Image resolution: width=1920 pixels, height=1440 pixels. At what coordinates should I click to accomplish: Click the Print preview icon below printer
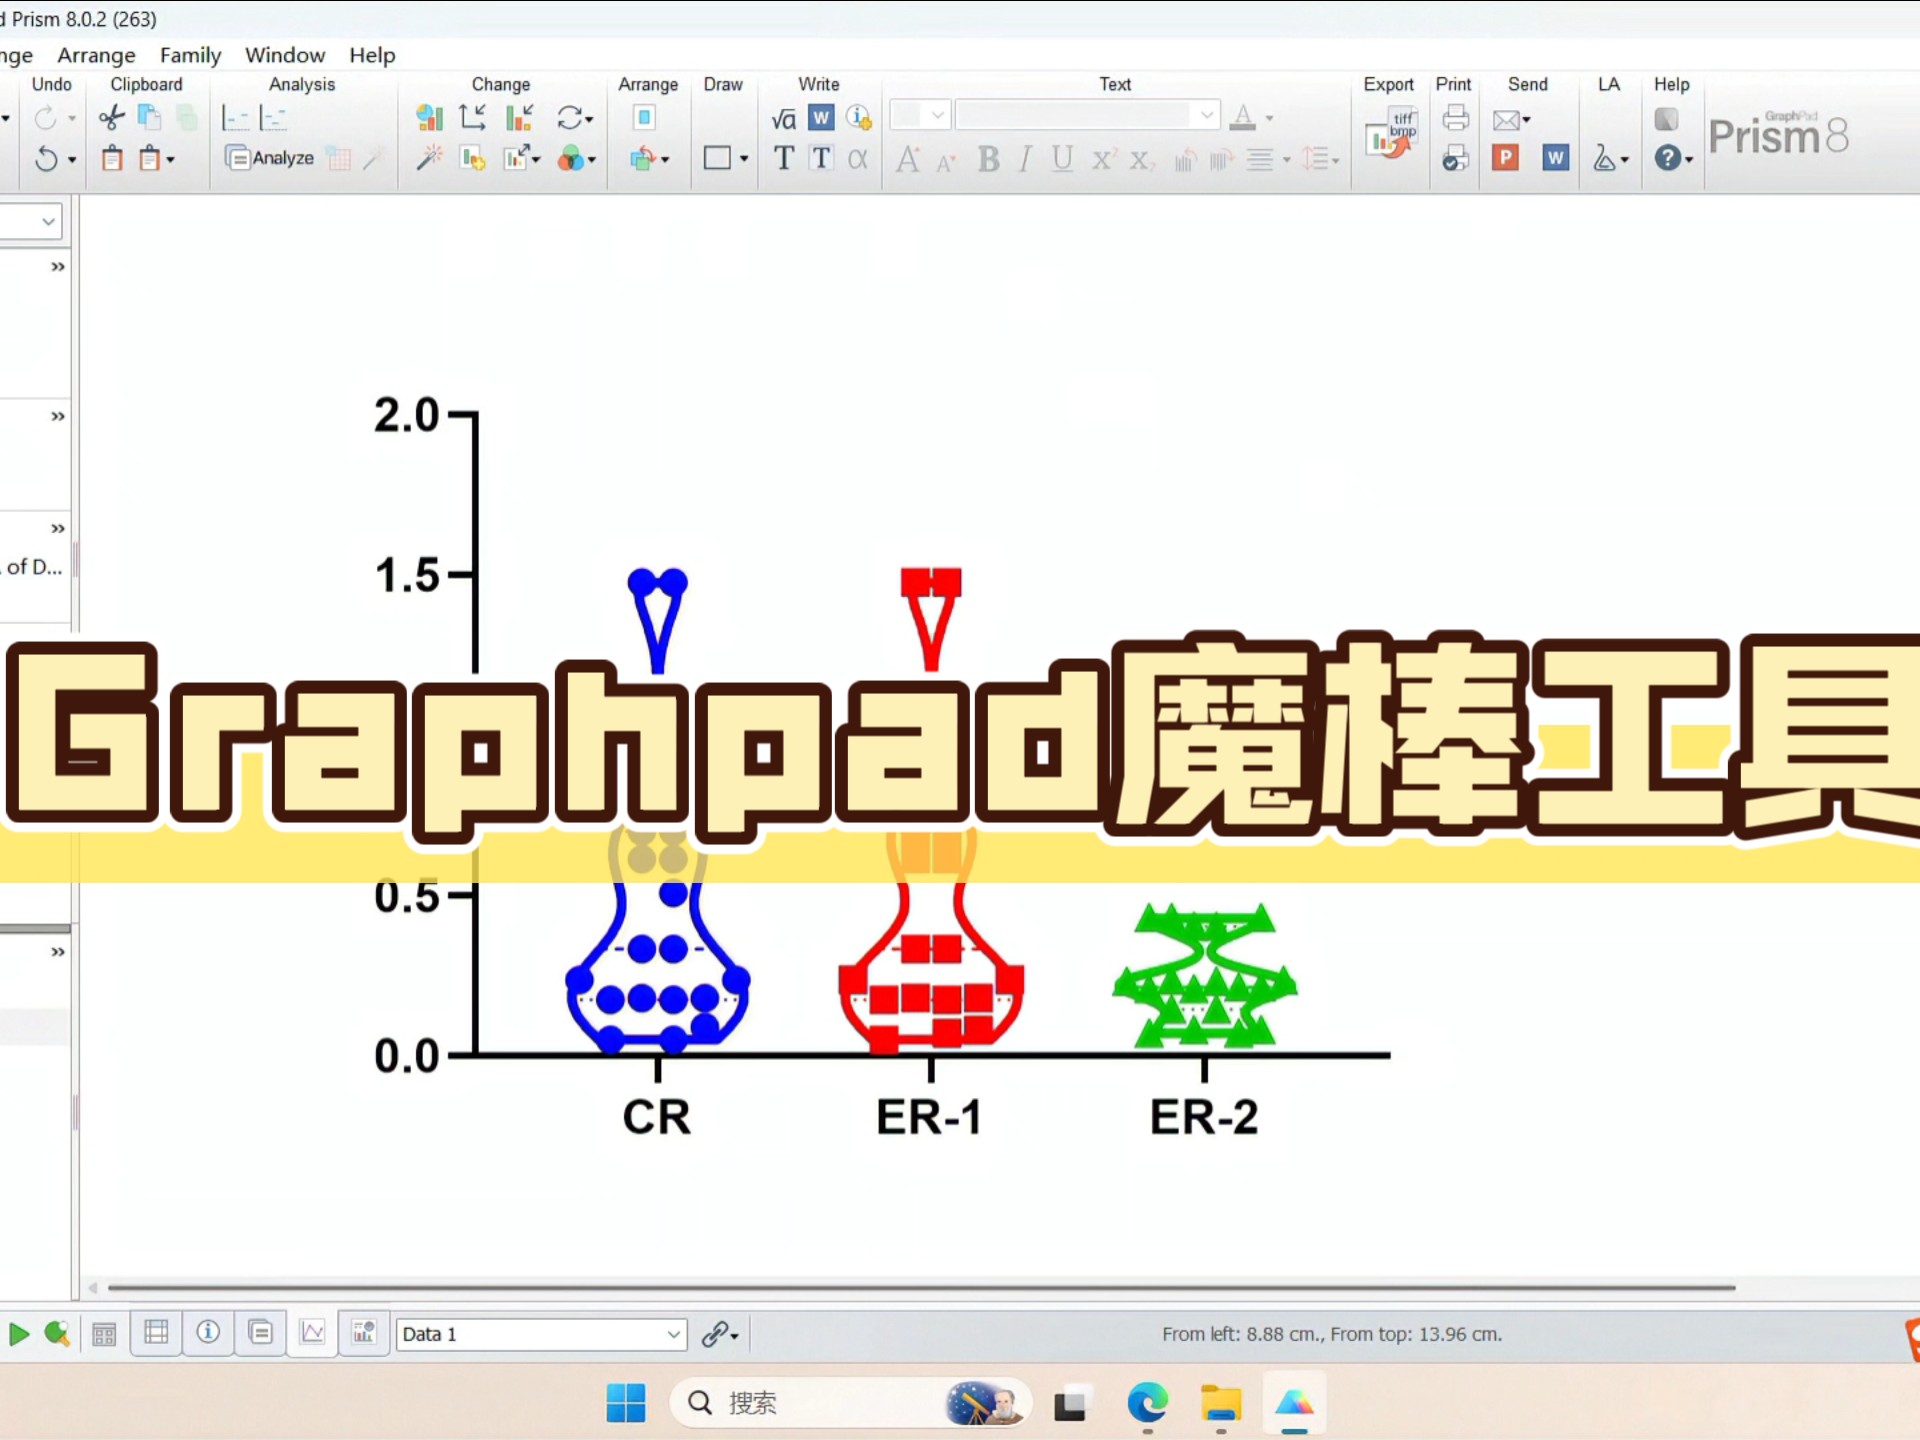point(1456,158)
